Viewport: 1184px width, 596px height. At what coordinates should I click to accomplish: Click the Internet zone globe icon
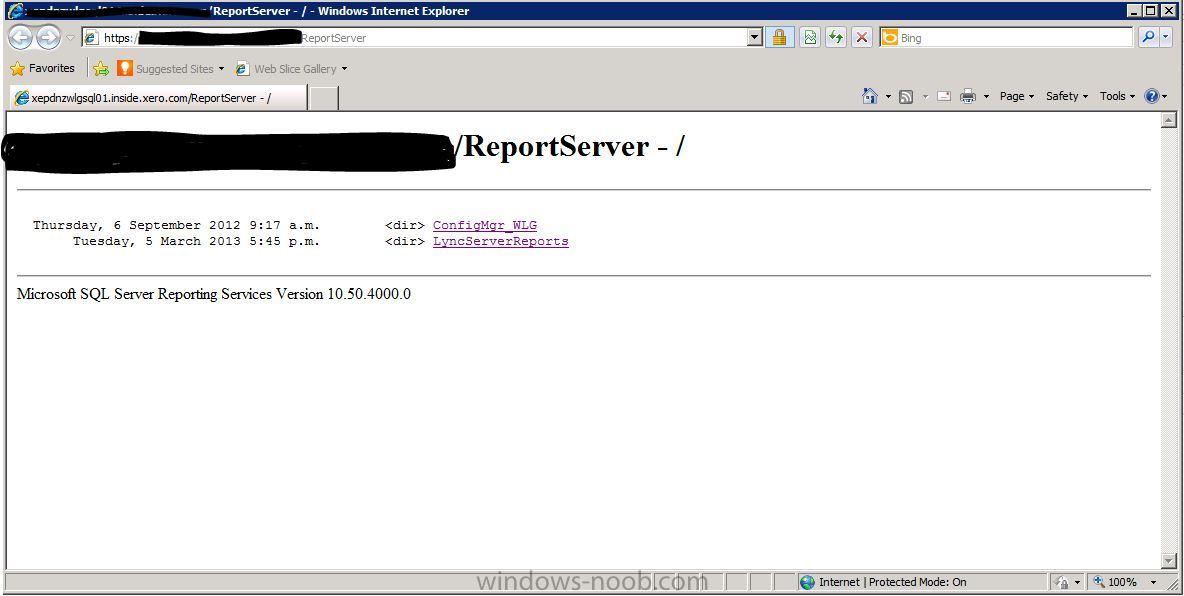(x=807, y=582)
